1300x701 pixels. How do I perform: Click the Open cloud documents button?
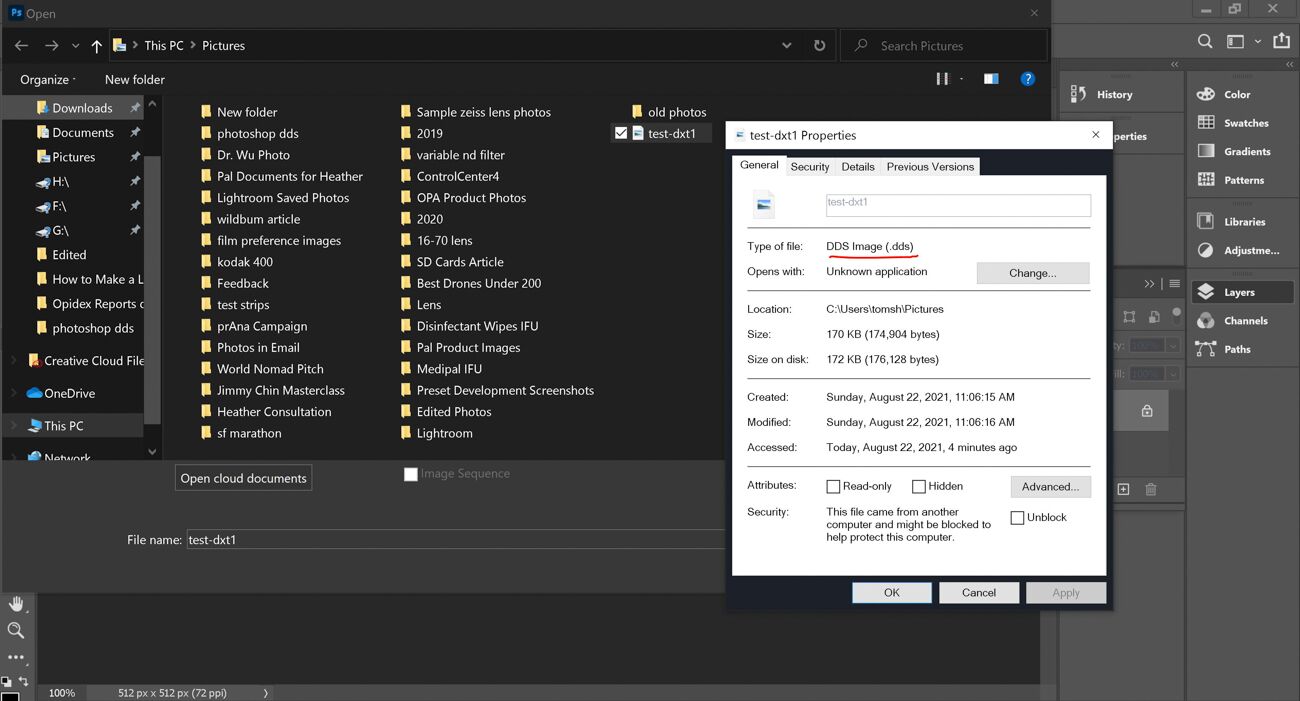point(243,478)
